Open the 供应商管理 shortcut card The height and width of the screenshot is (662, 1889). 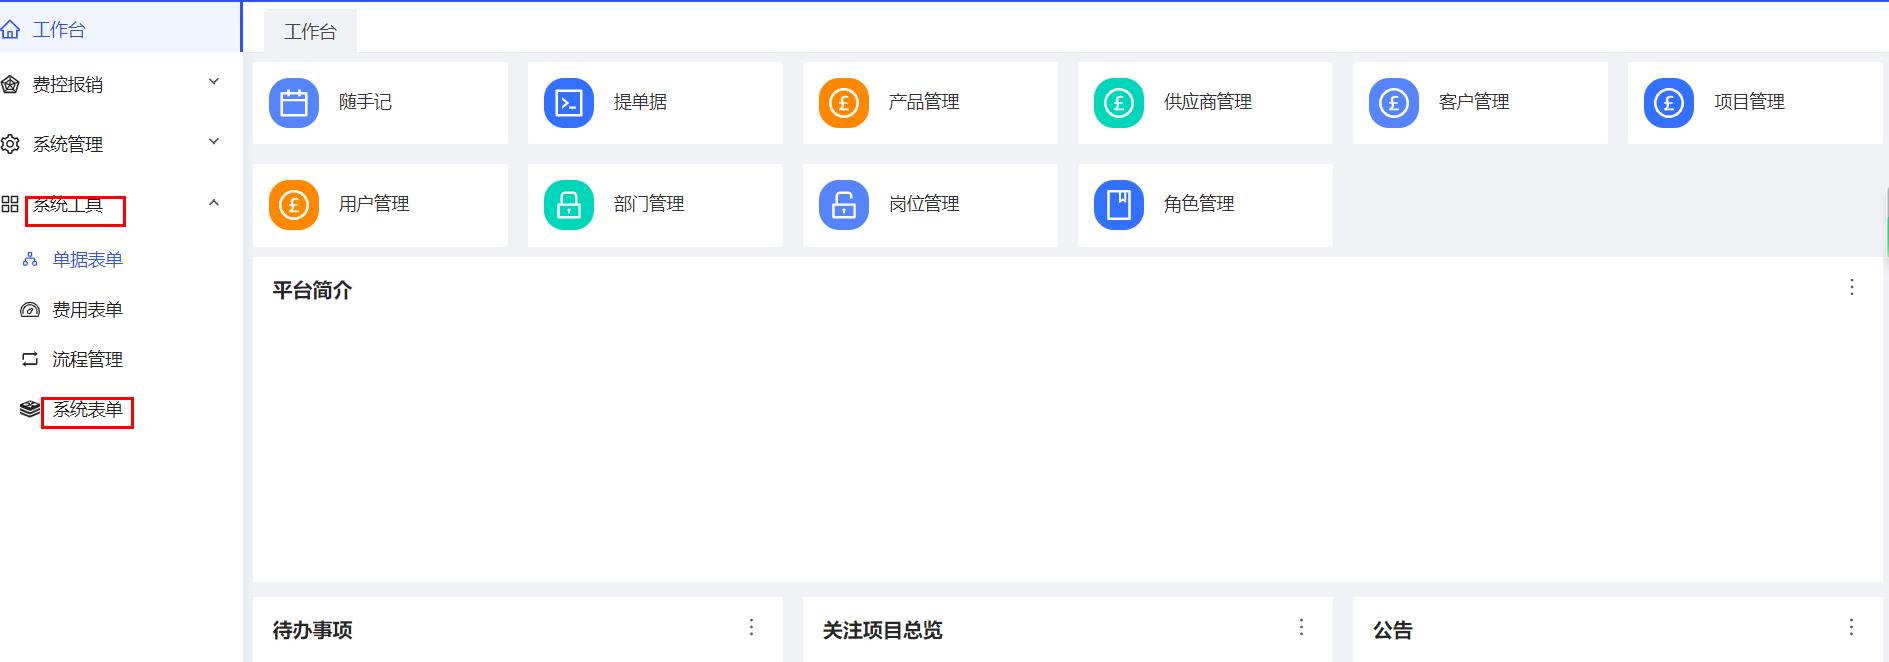click(1205, 103)
